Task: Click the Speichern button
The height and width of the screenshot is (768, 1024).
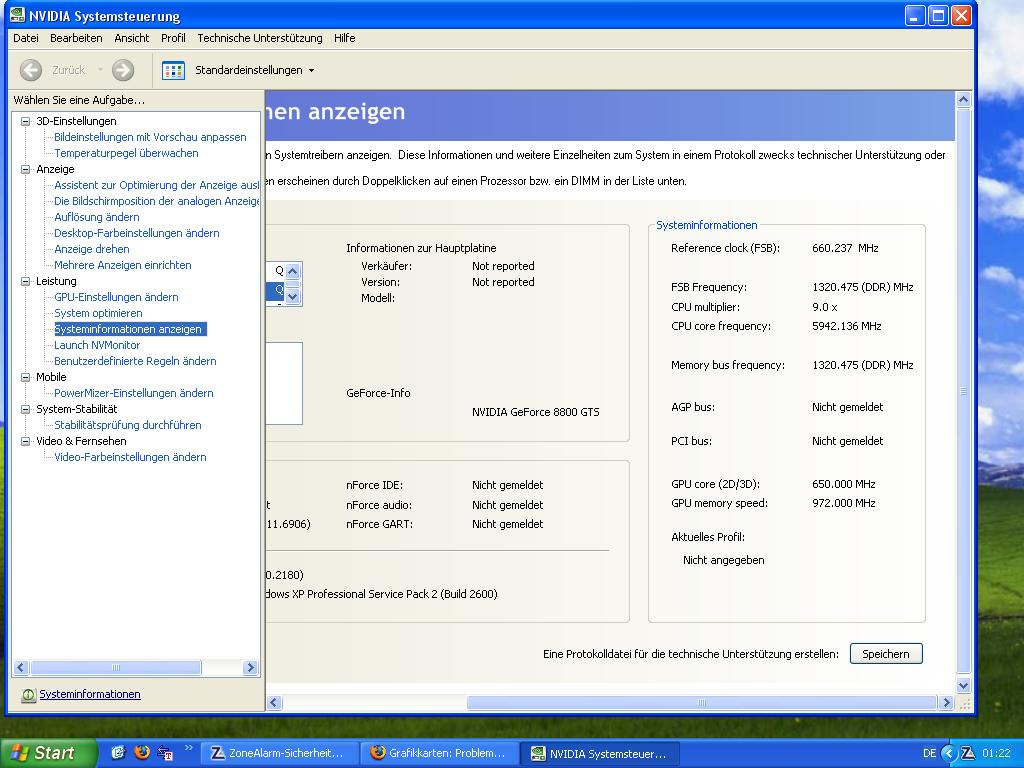Action: (886, 654)
